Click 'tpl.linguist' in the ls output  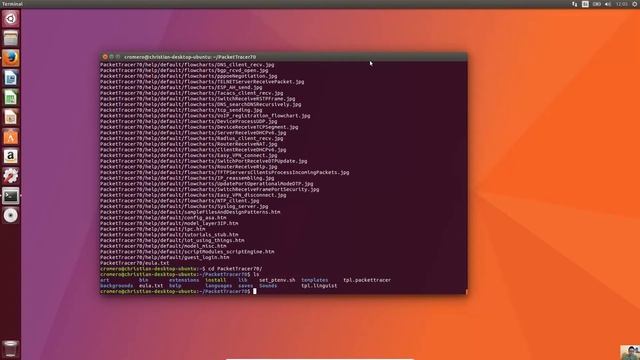coord(319,286)
